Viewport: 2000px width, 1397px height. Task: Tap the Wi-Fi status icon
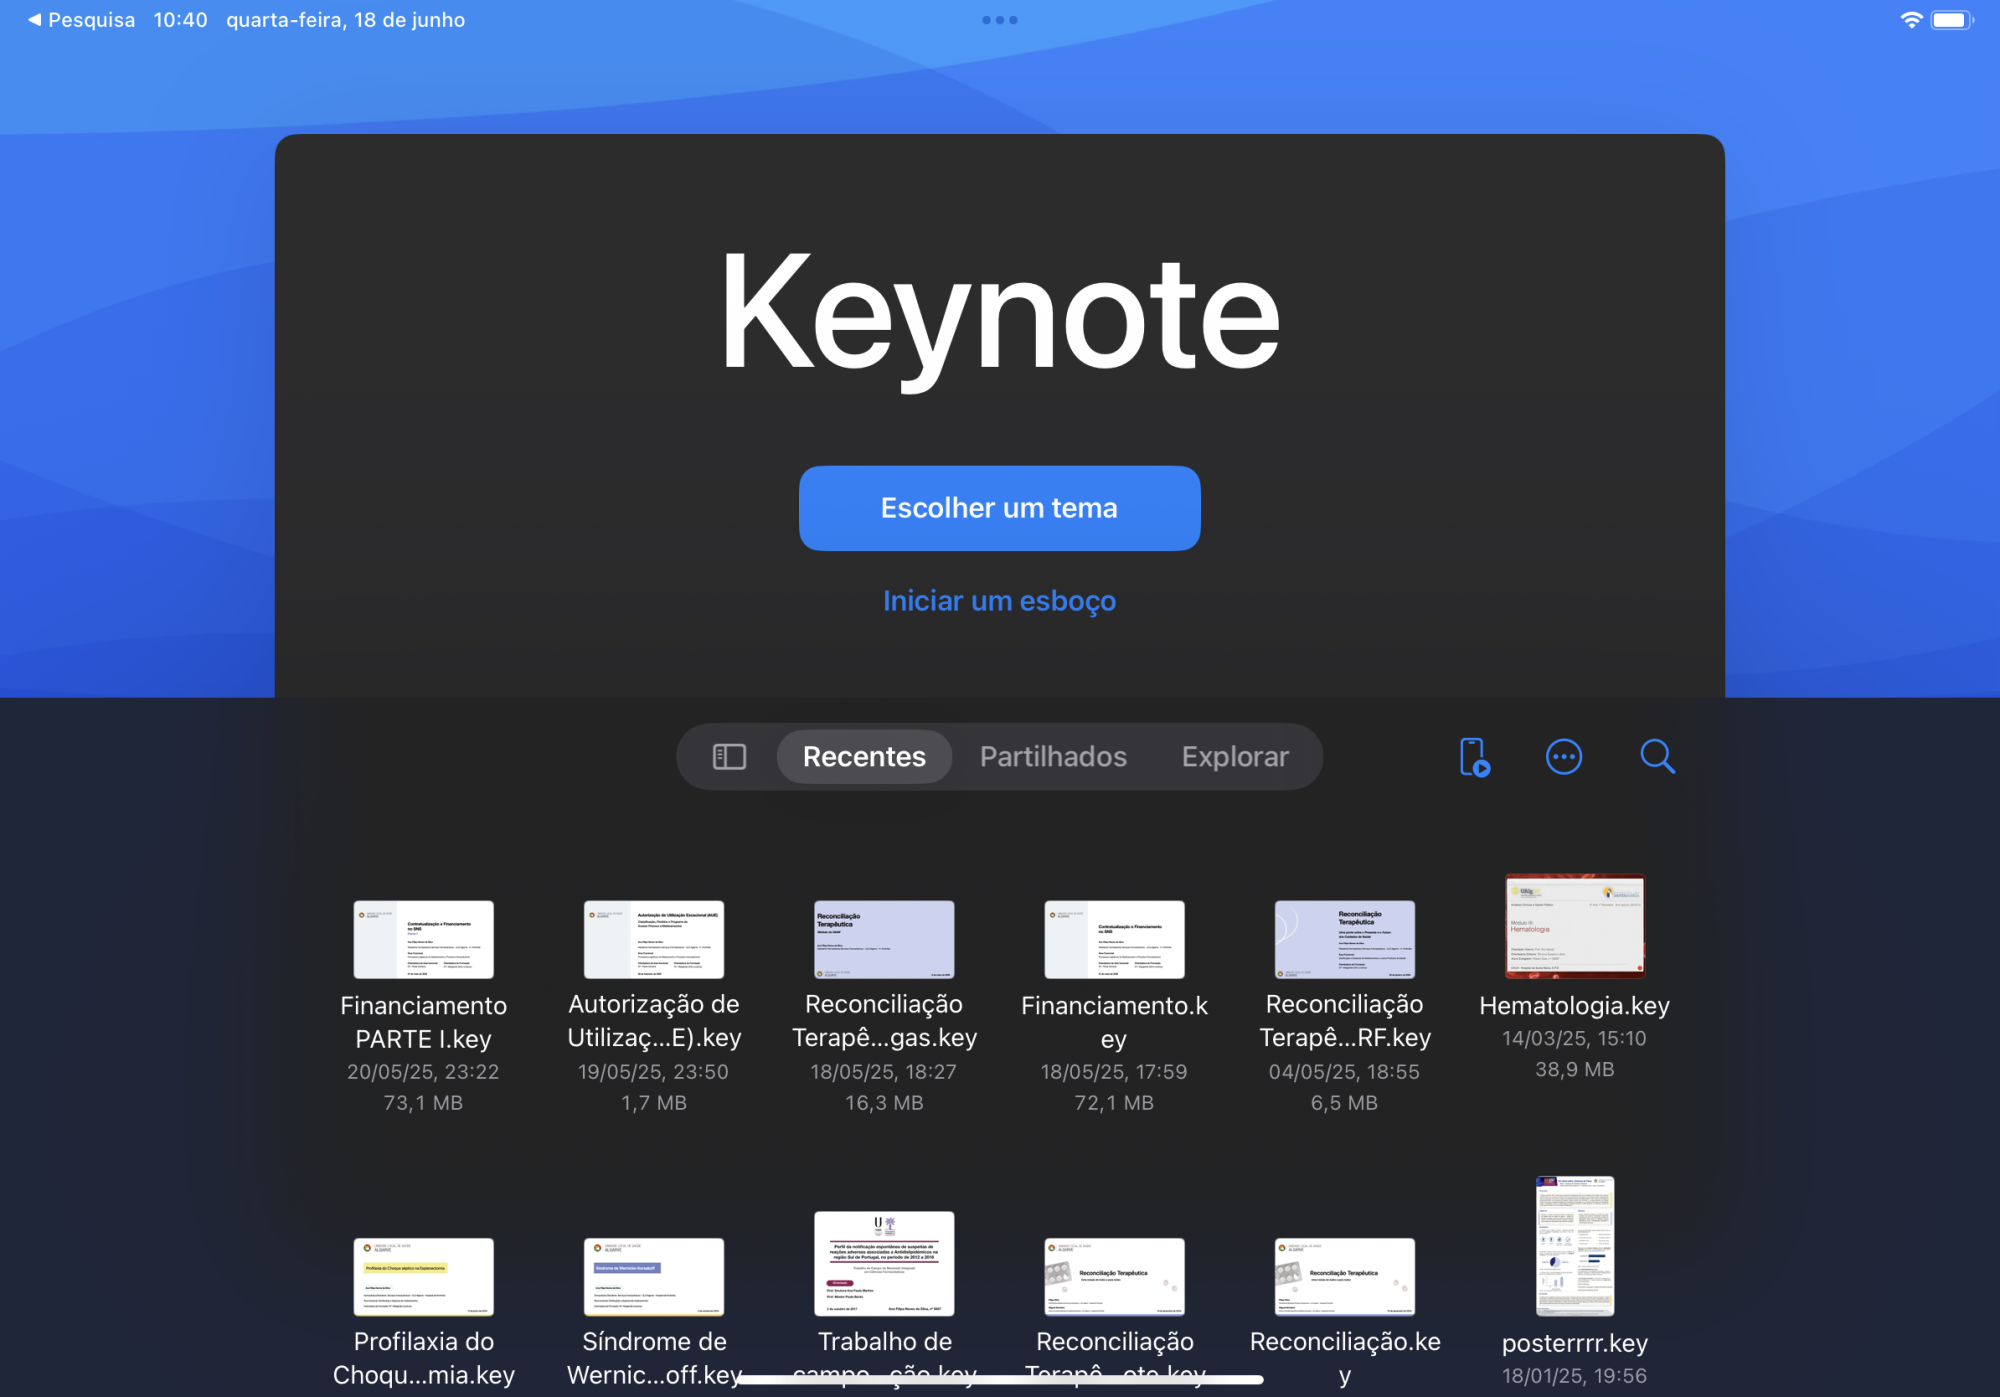tap(1911, 20)
